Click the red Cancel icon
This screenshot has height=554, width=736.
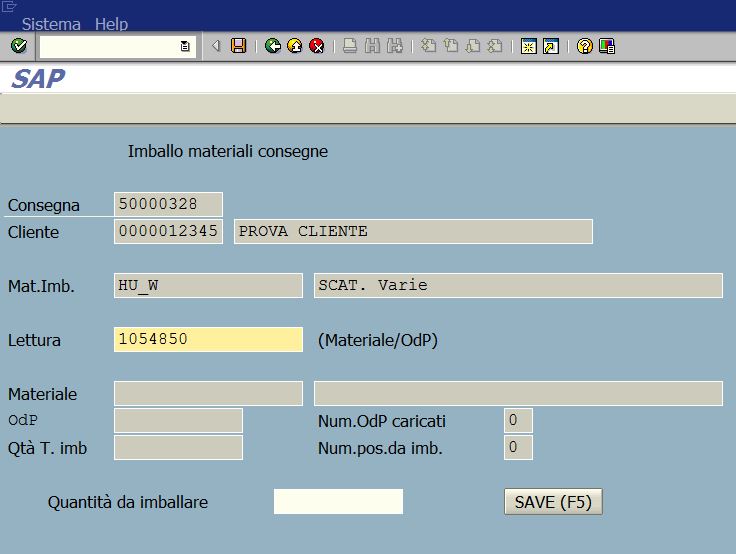pyautogui.click(x=317, y=46)
